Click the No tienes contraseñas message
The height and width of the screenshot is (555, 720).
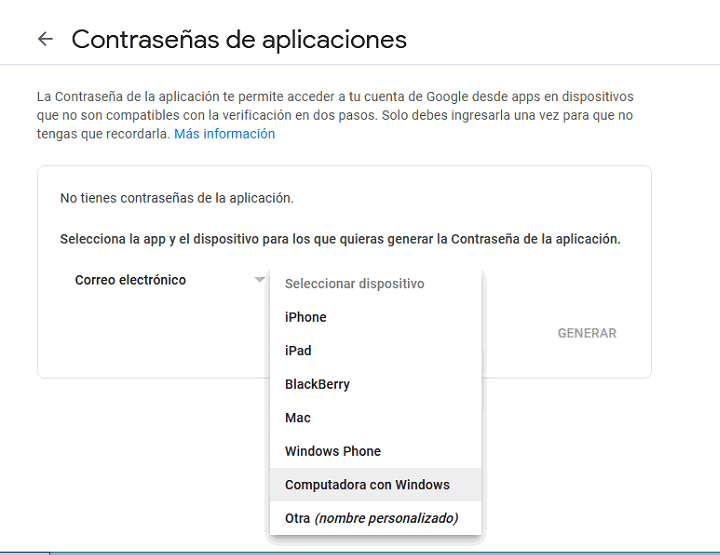(177, 198)
